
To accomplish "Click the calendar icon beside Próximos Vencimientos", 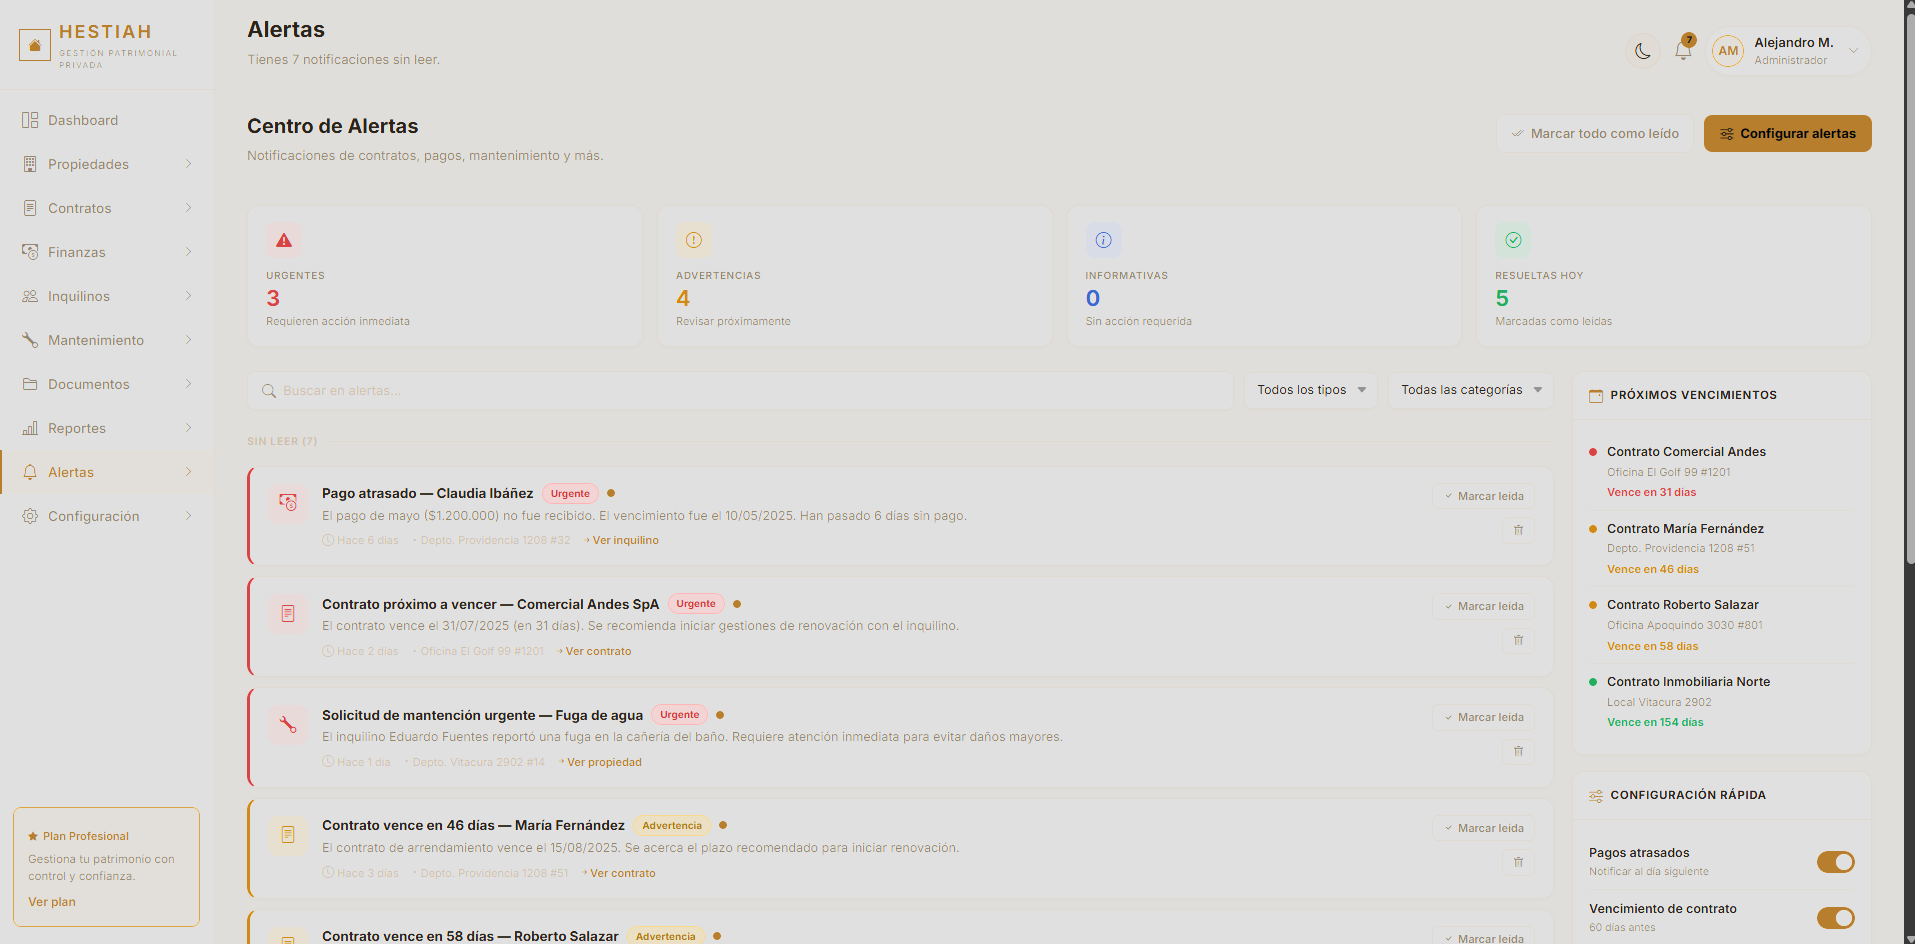I will tap(1596, 396).
